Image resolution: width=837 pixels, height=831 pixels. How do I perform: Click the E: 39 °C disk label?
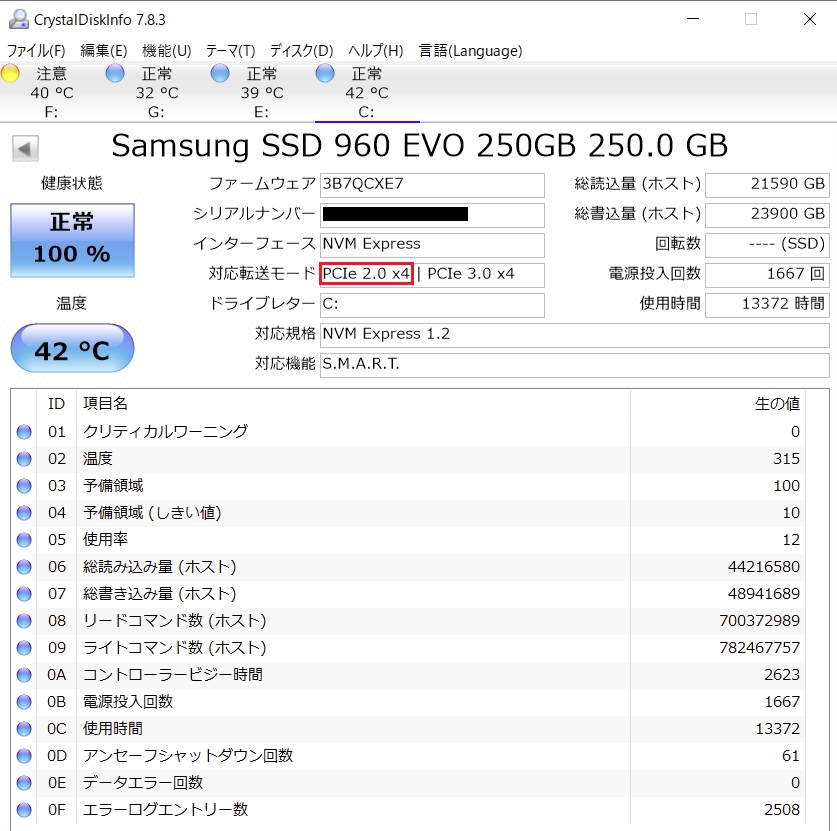(262, 93)
